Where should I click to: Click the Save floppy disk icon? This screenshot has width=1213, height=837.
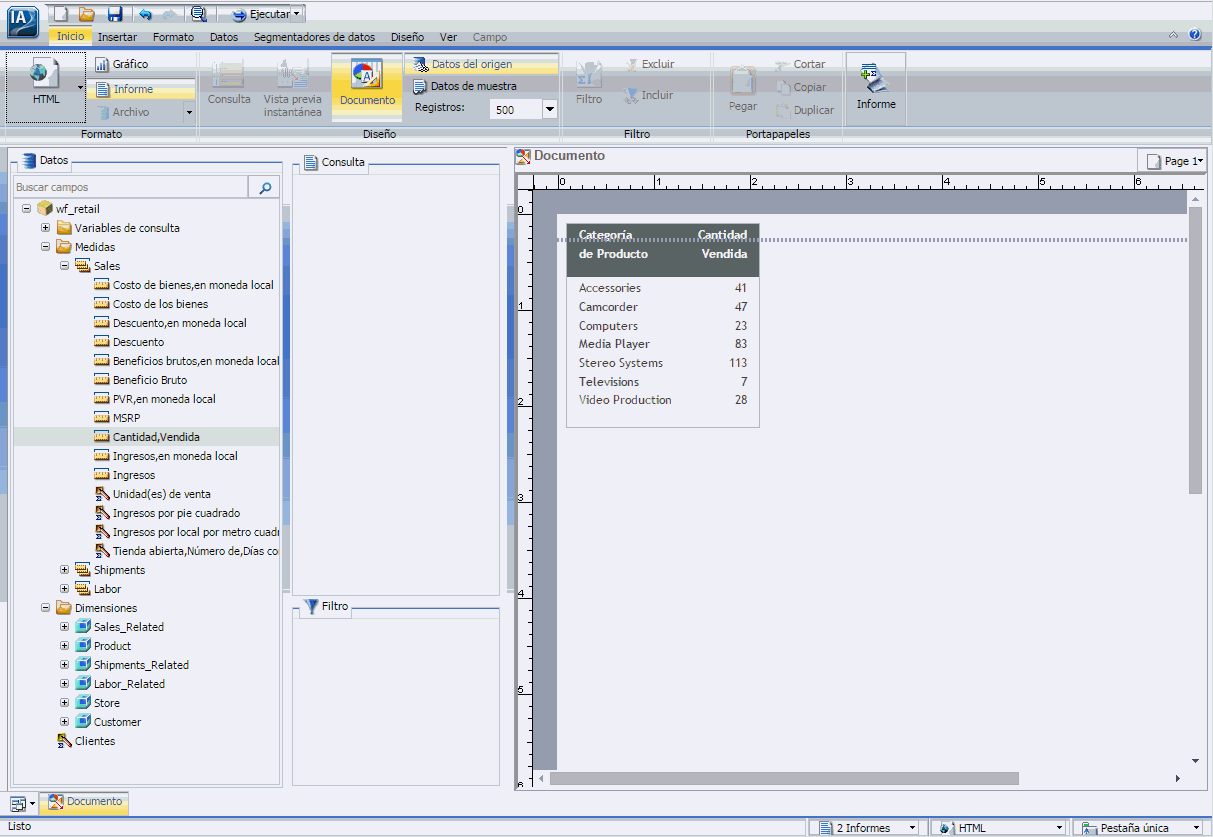(114, 14)
